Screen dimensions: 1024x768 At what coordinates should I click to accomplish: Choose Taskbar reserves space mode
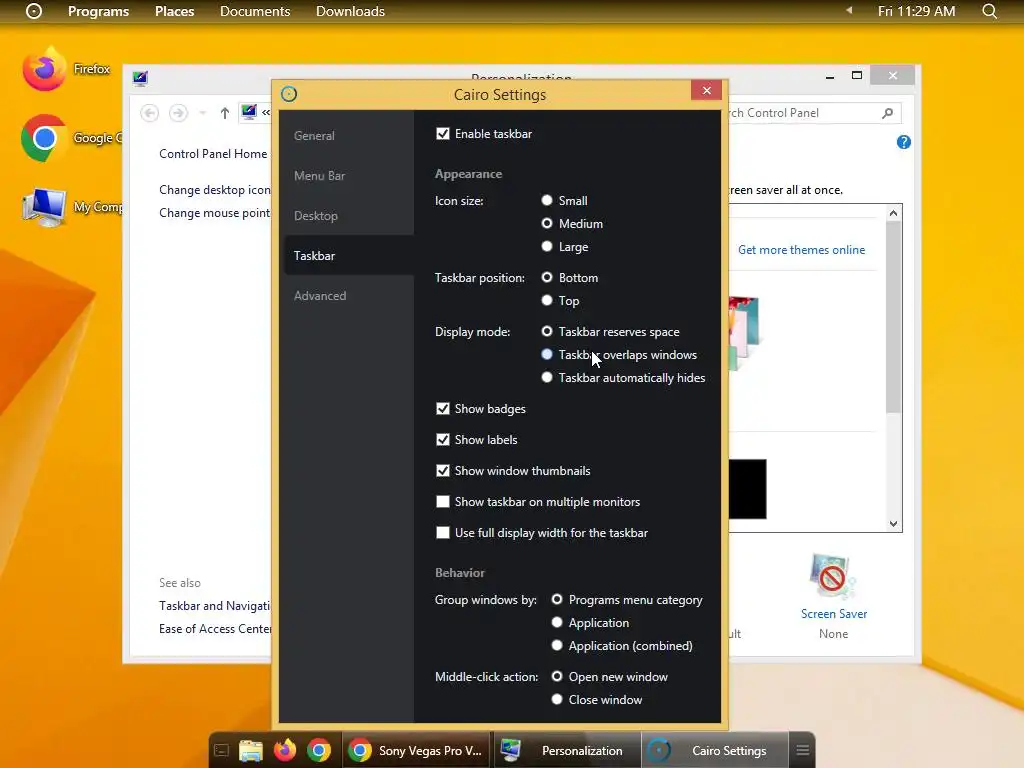point(547,332)
